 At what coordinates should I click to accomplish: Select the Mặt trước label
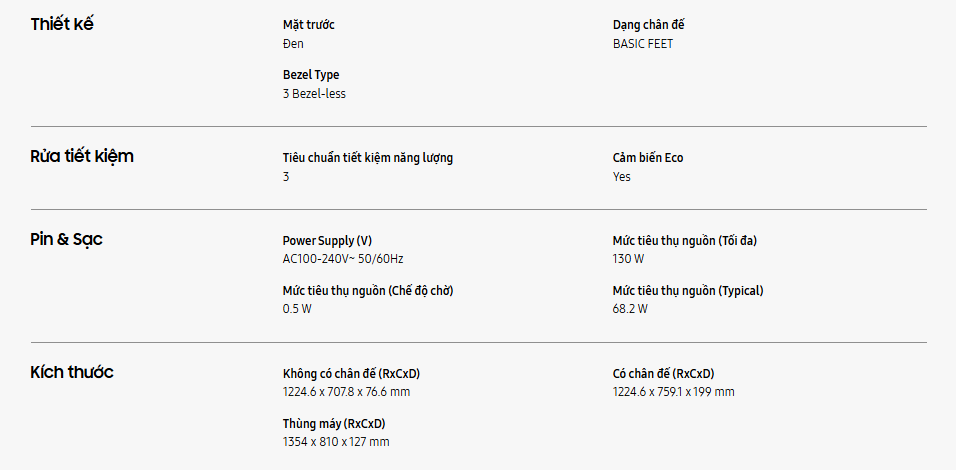309,25
